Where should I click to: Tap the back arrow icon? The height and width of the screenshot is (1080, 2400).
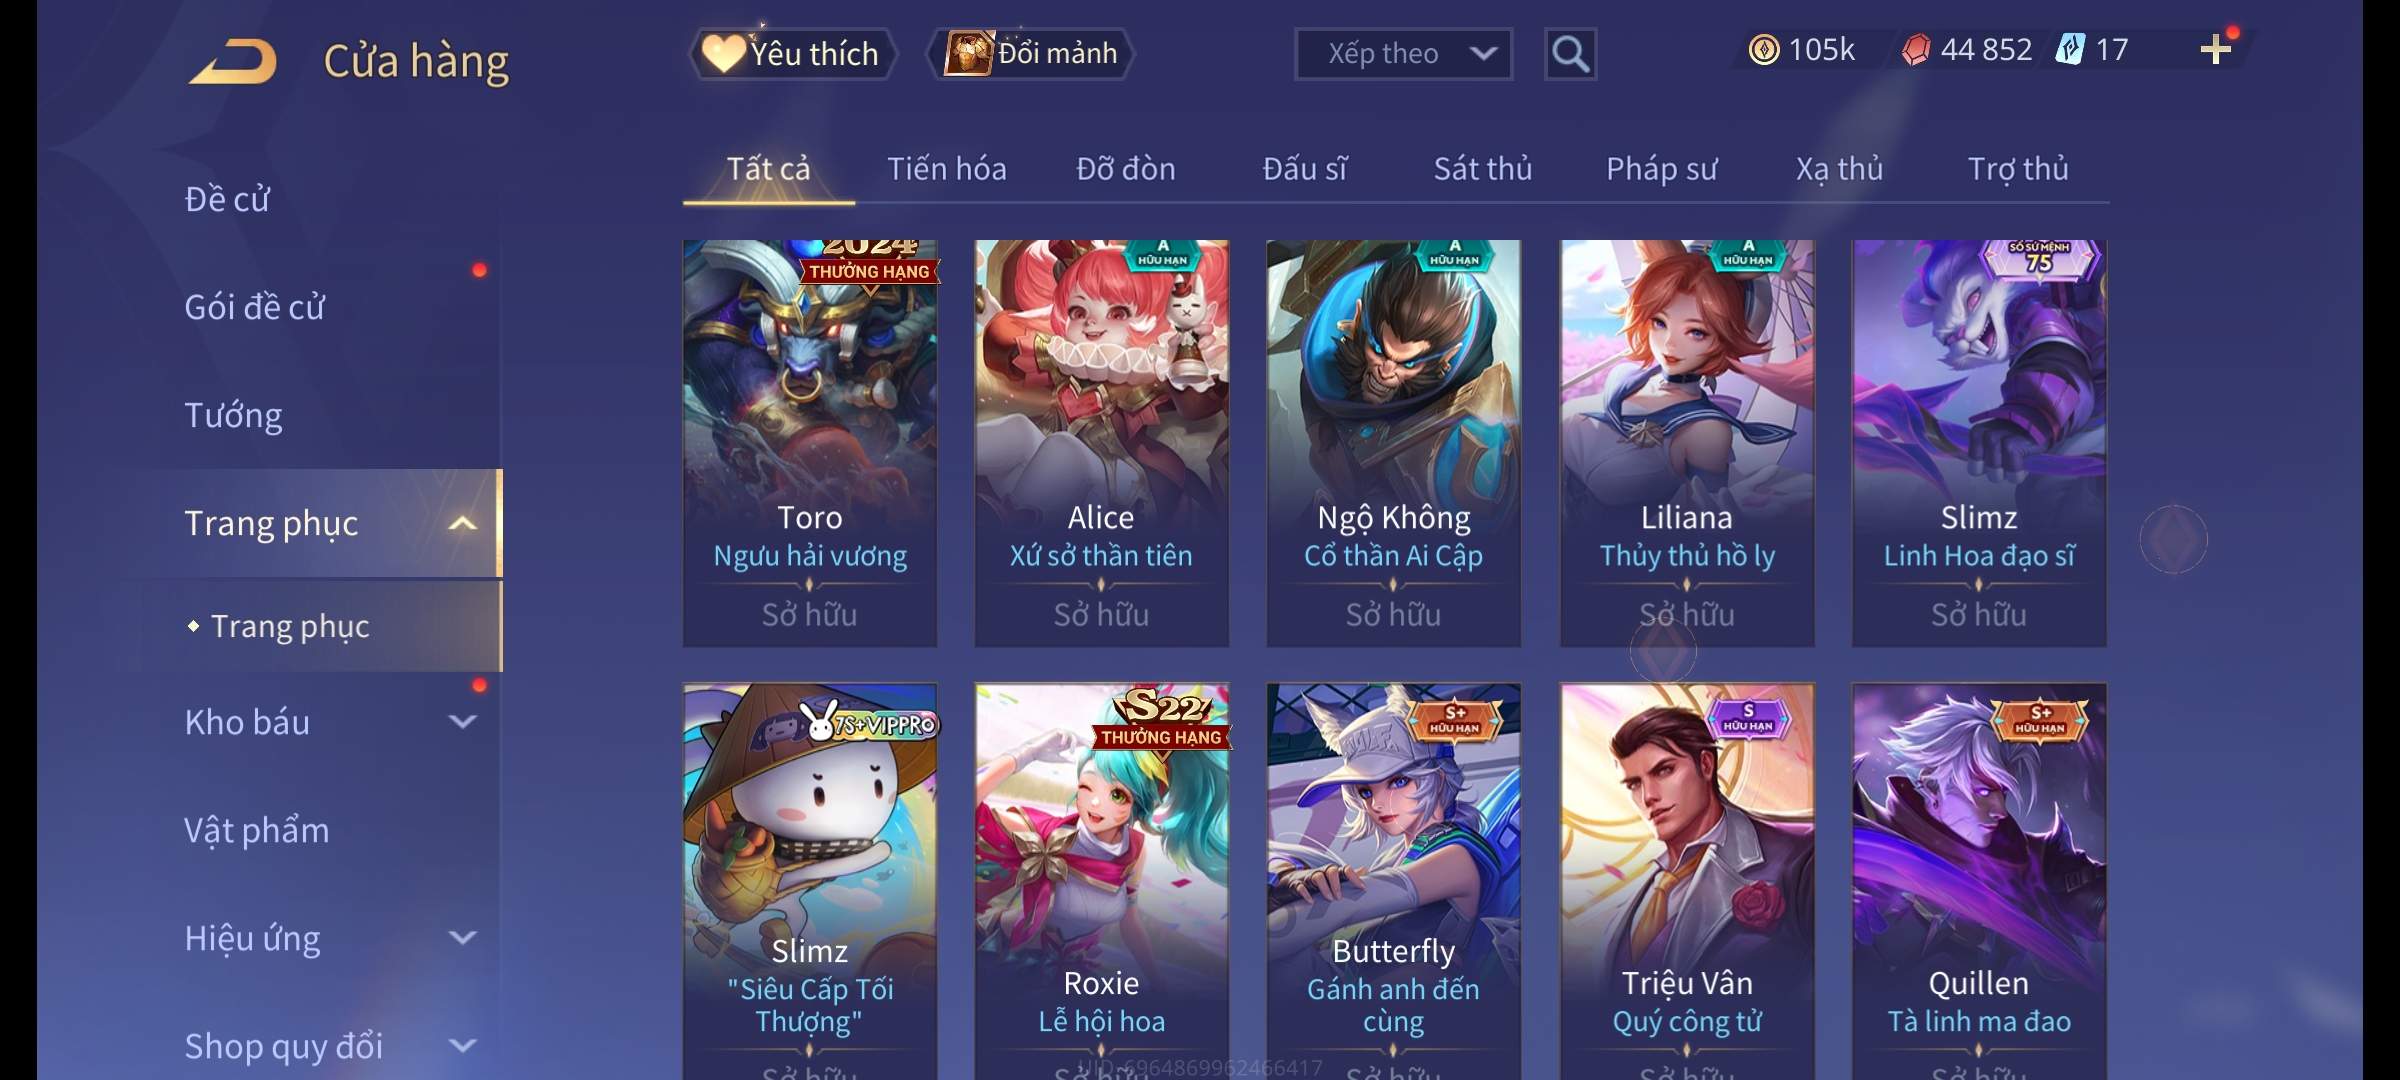click(x=234, y=60)
